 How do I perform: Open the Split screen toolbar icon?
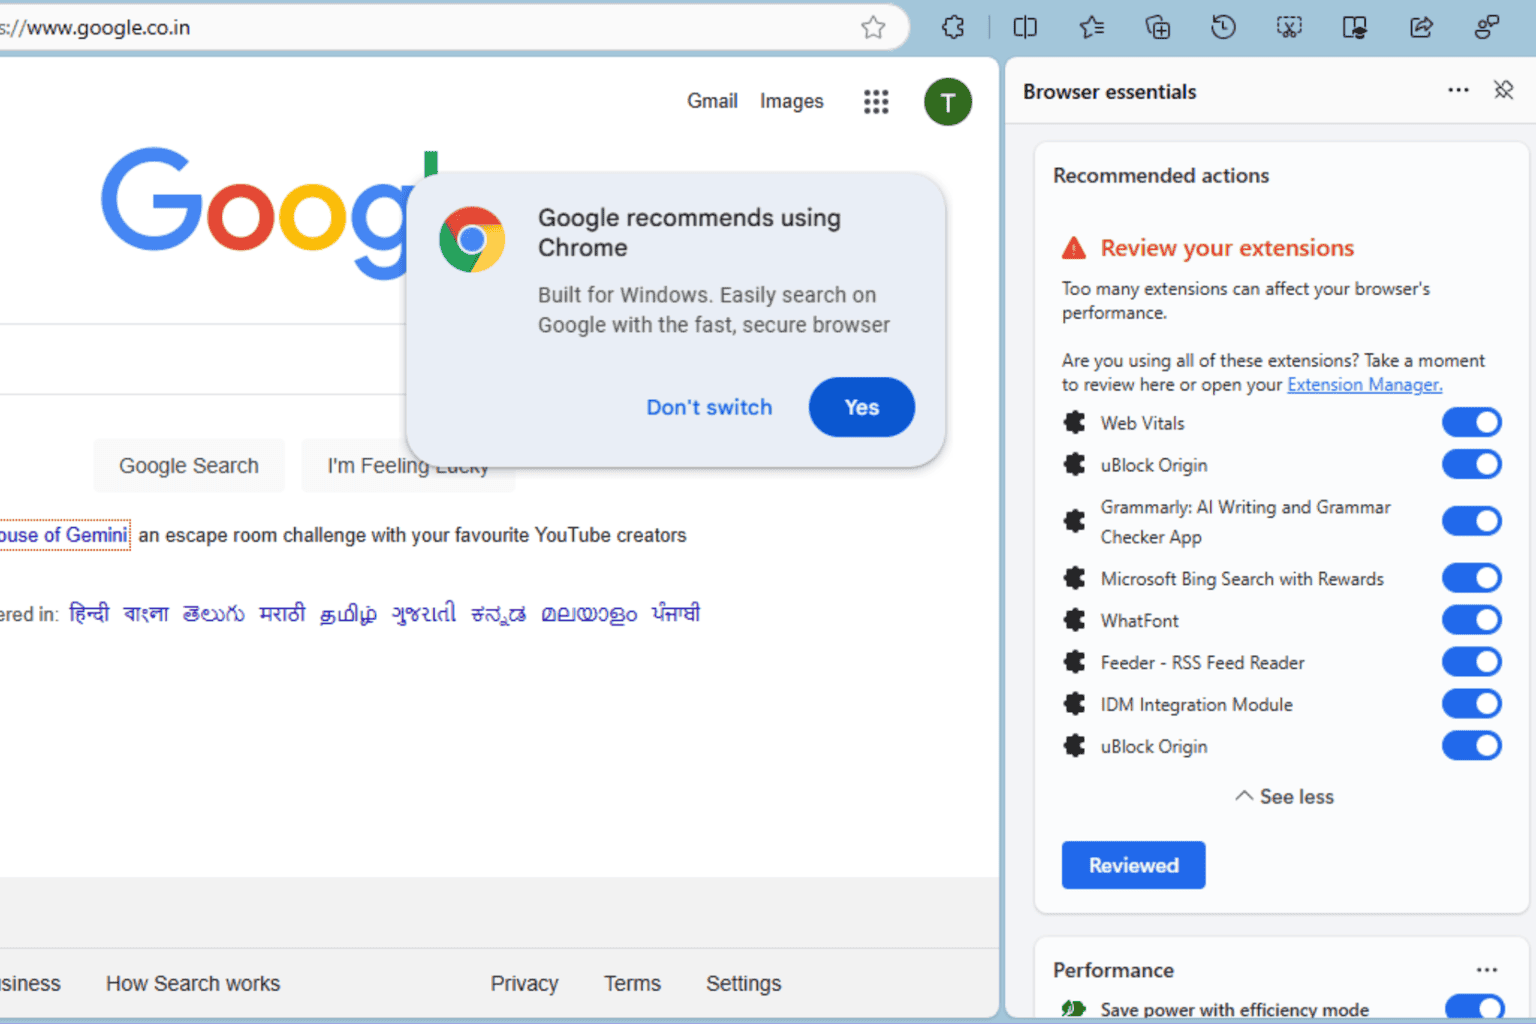pos(1025,27)
